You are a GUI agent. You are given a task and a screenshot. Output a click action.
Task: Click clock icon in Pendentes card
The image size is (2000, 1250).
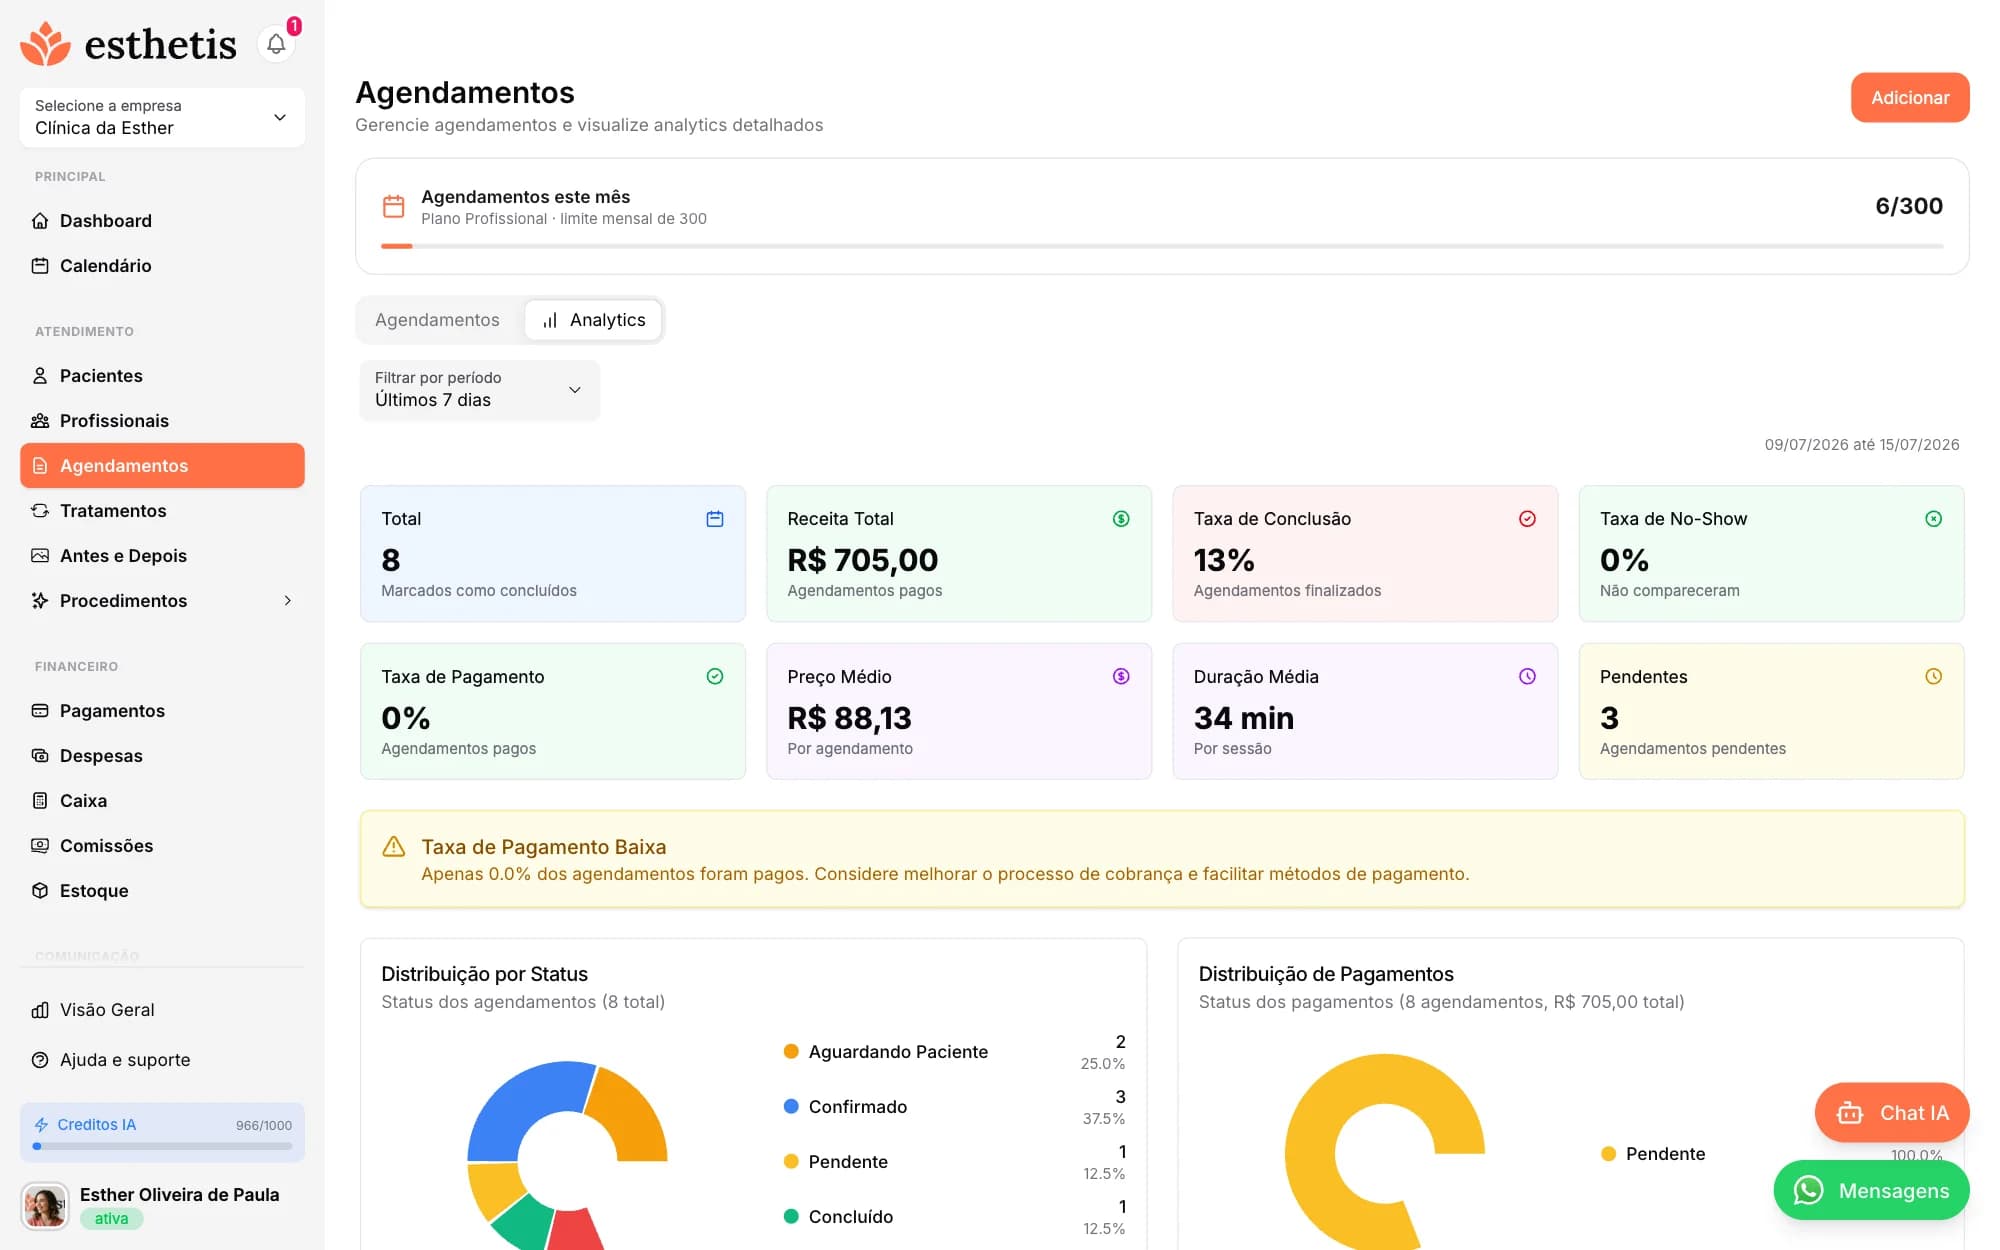pyautogui.click(x=1933, y=677)
